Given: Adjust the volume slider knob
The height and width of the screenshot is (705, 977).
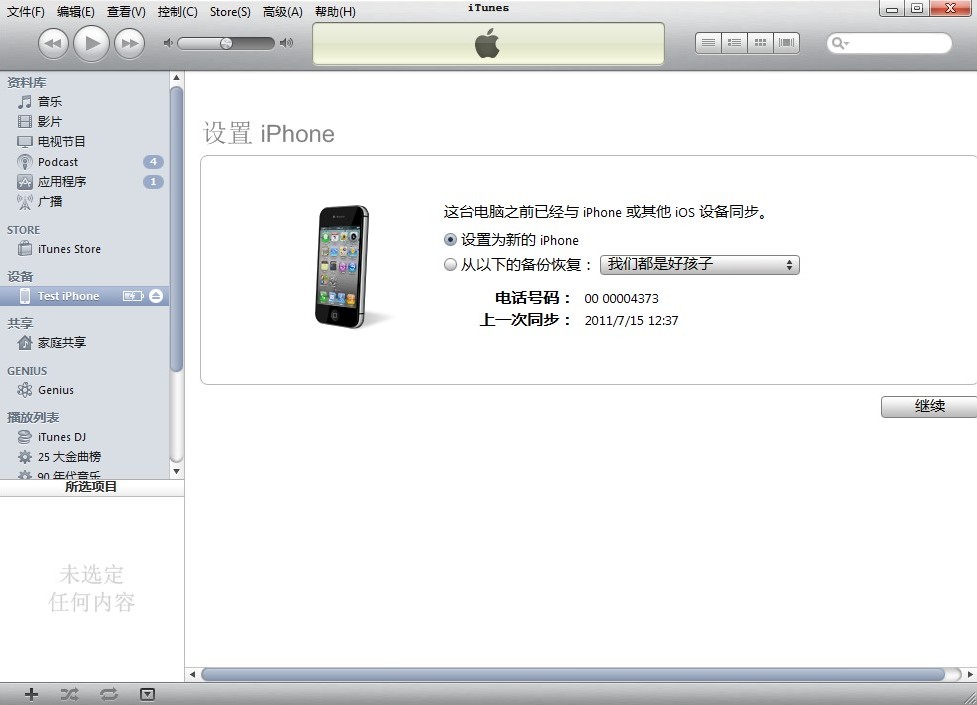Looking at the screenshot, I should 226,43.
